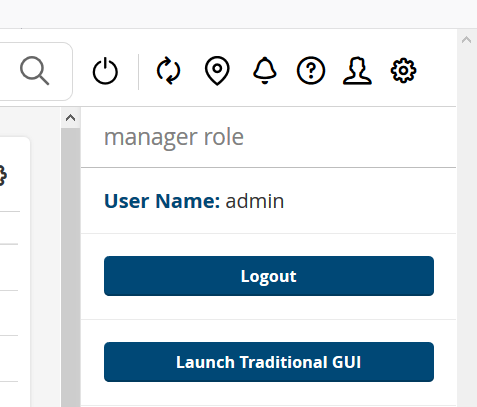Viewport: 477px width, 407px height.
Task: Click the panel's scroll-up chevron arrow
Action: point(70,118)
